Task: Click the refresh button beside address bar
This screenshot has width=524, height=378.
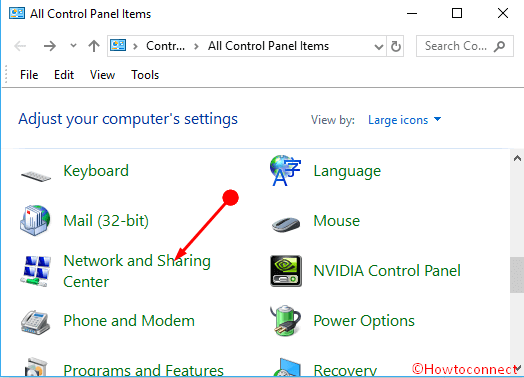Action: click(396, 46)
